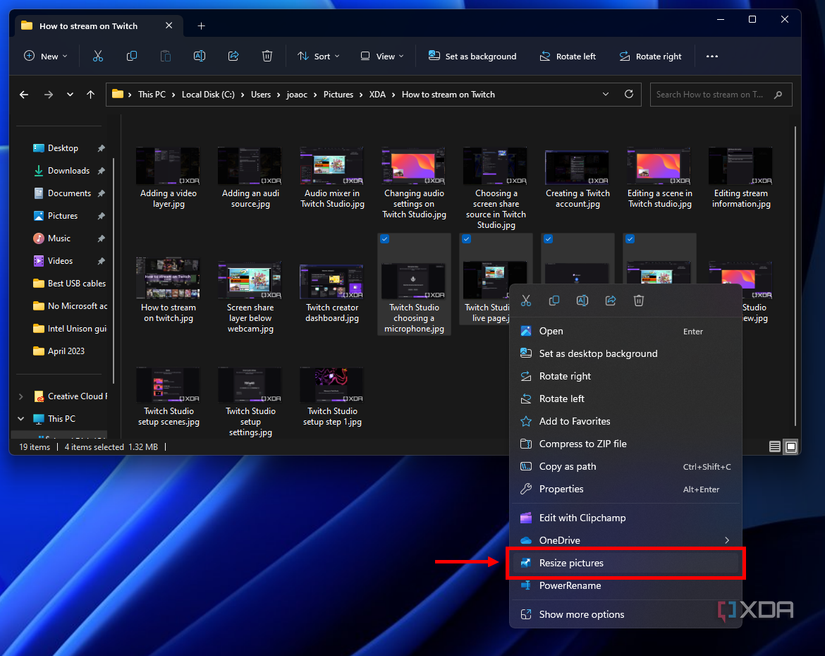Screen dimensions: 825x656
Task: Click the joaoc breadcrumb
Action: pos(297,95)
